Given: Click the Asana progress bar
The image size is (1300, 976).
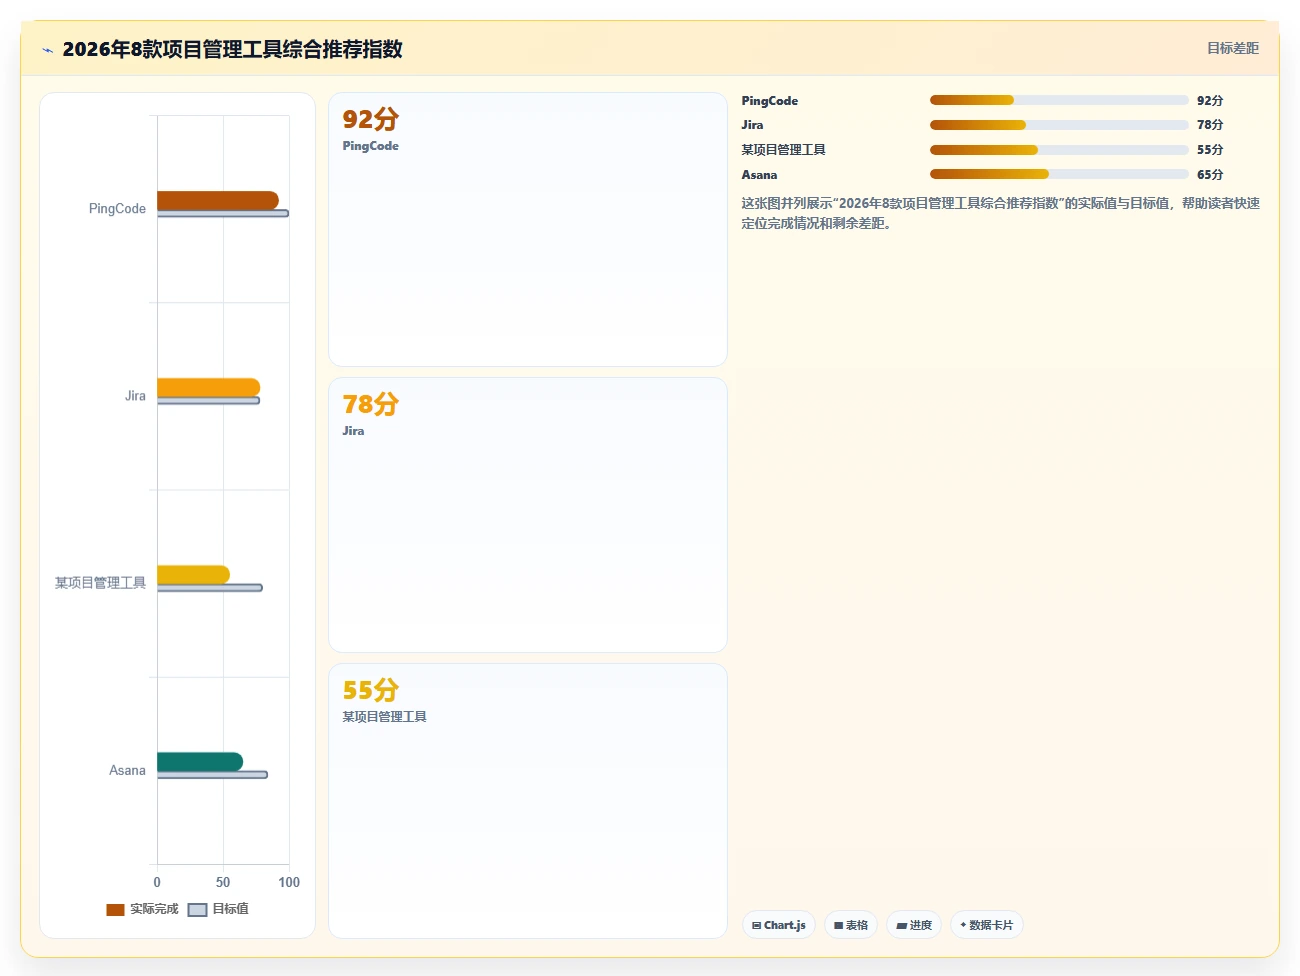Looking at the screenshot, I should coord(1059,174).
